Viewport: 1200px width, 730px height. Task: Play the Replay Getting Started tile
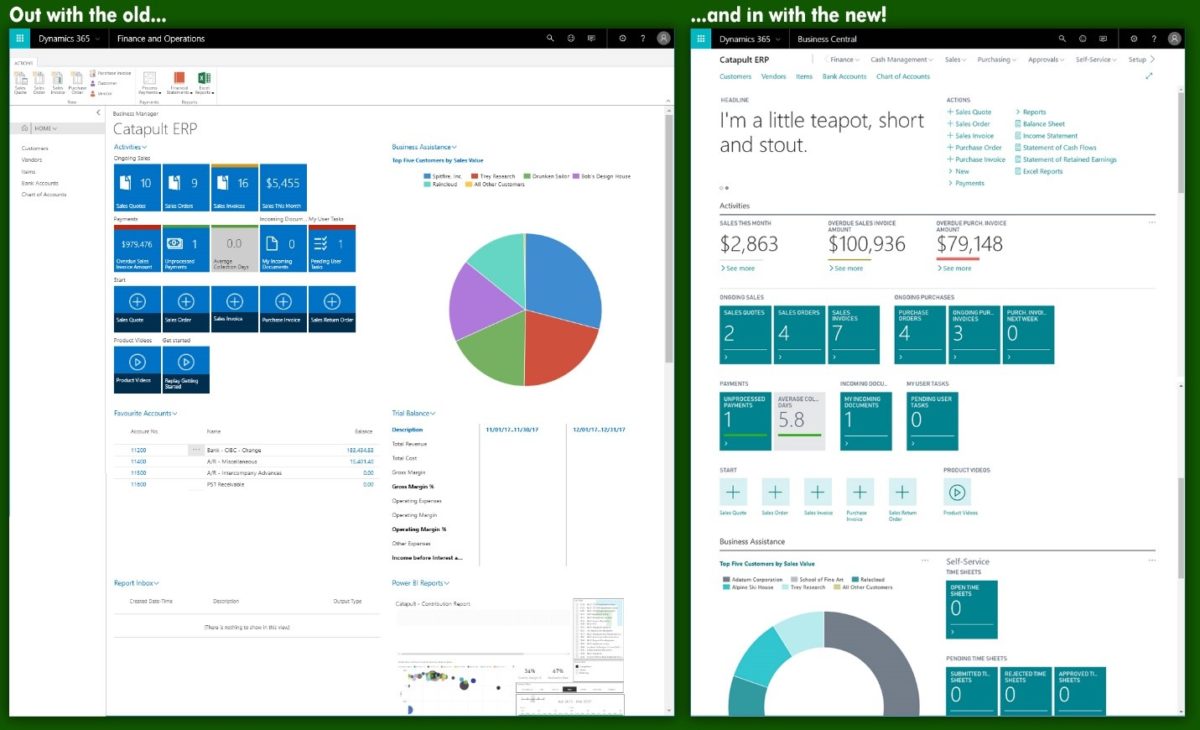tap(186, 370)
